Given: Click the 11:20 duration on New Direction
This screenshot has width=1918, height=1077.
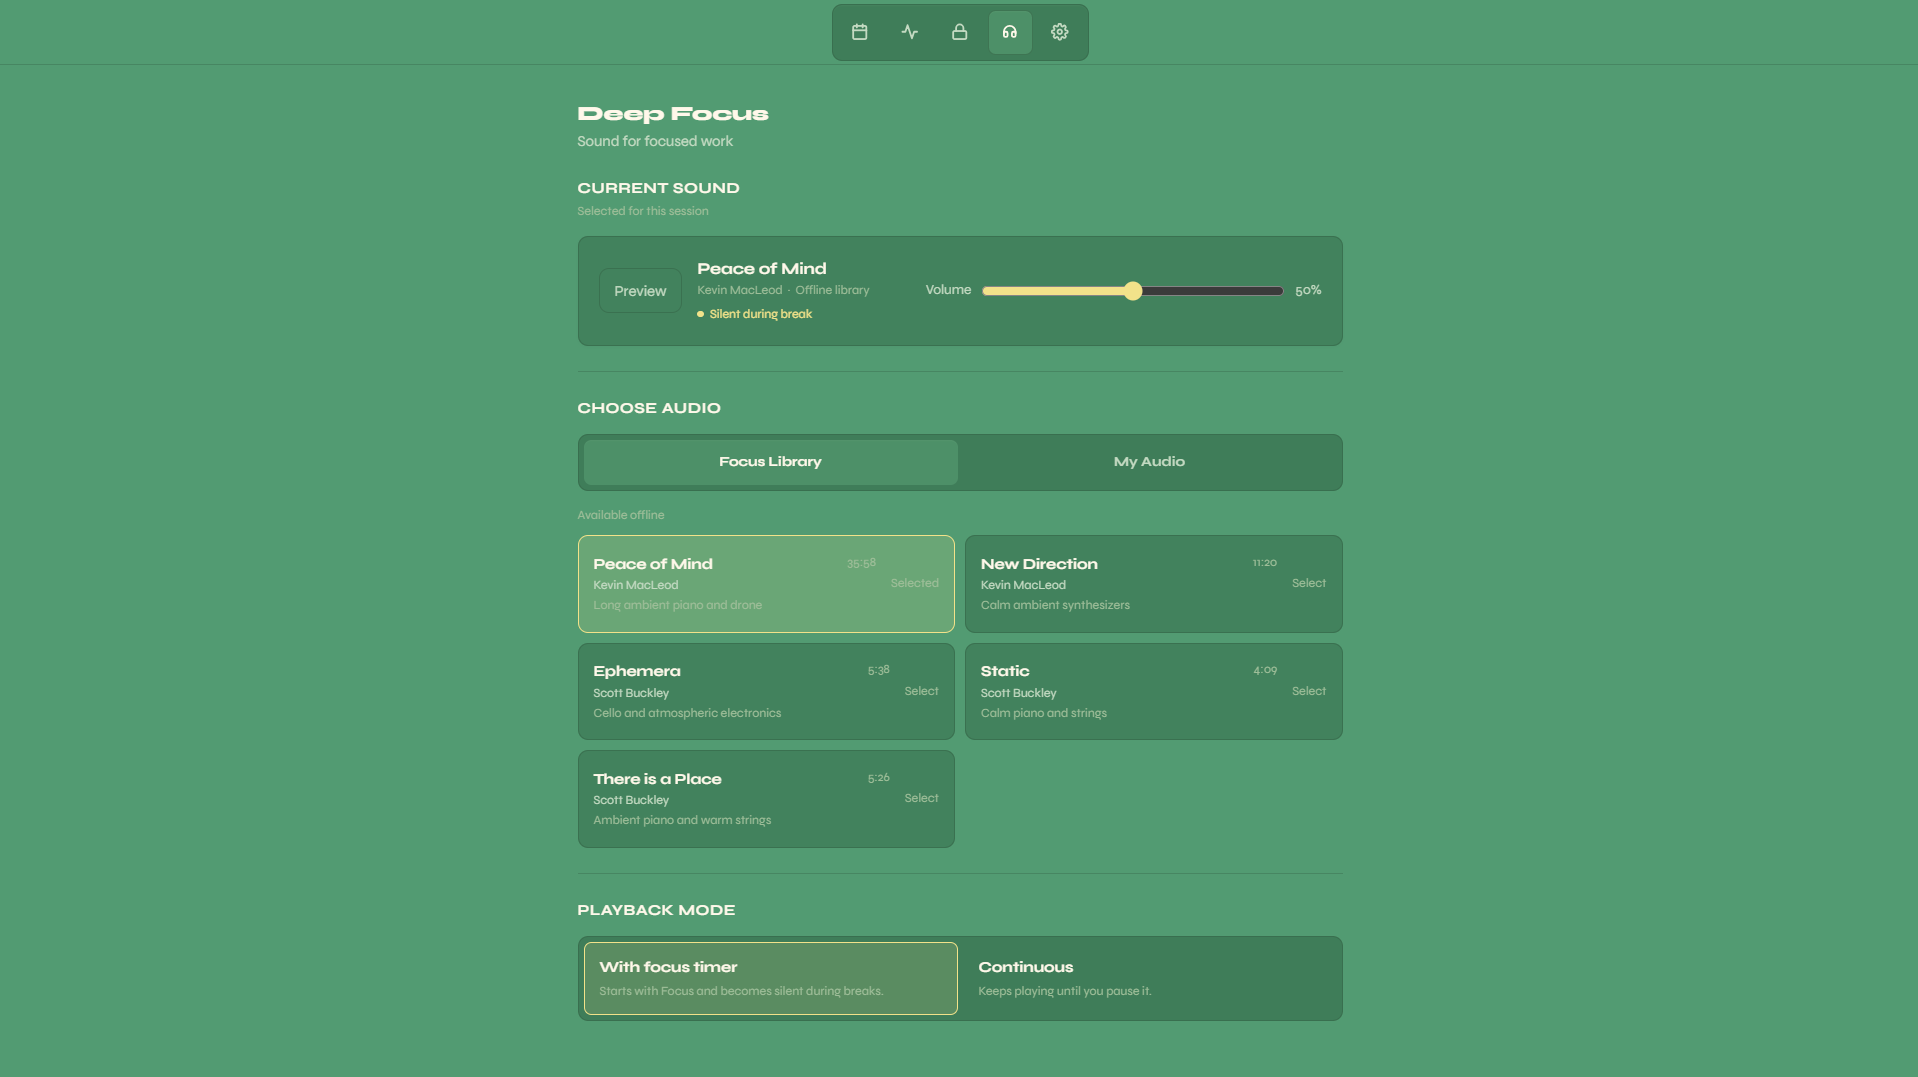Looking at the screenshot, I should (x=1265, y=563).
